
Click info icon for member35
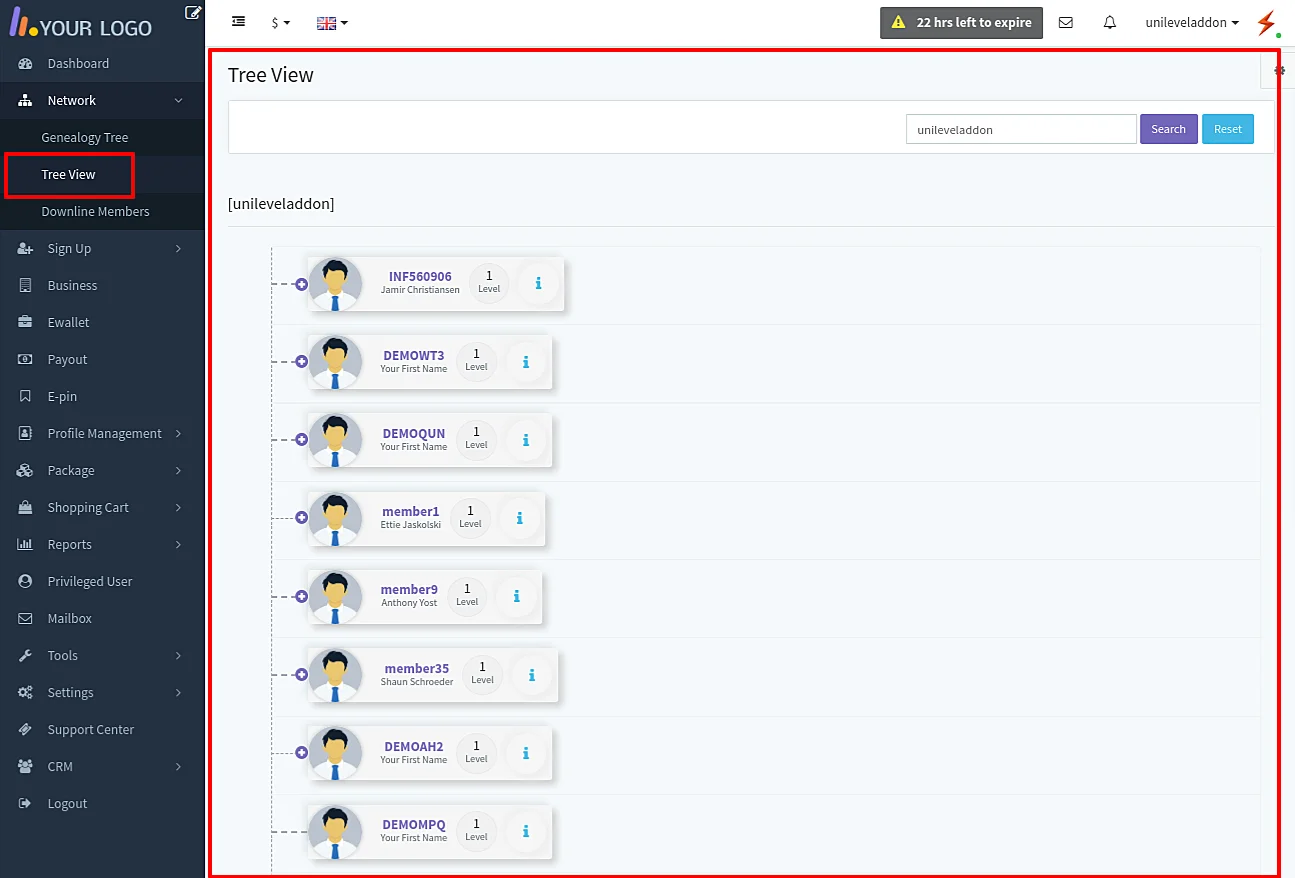point(532,675)
